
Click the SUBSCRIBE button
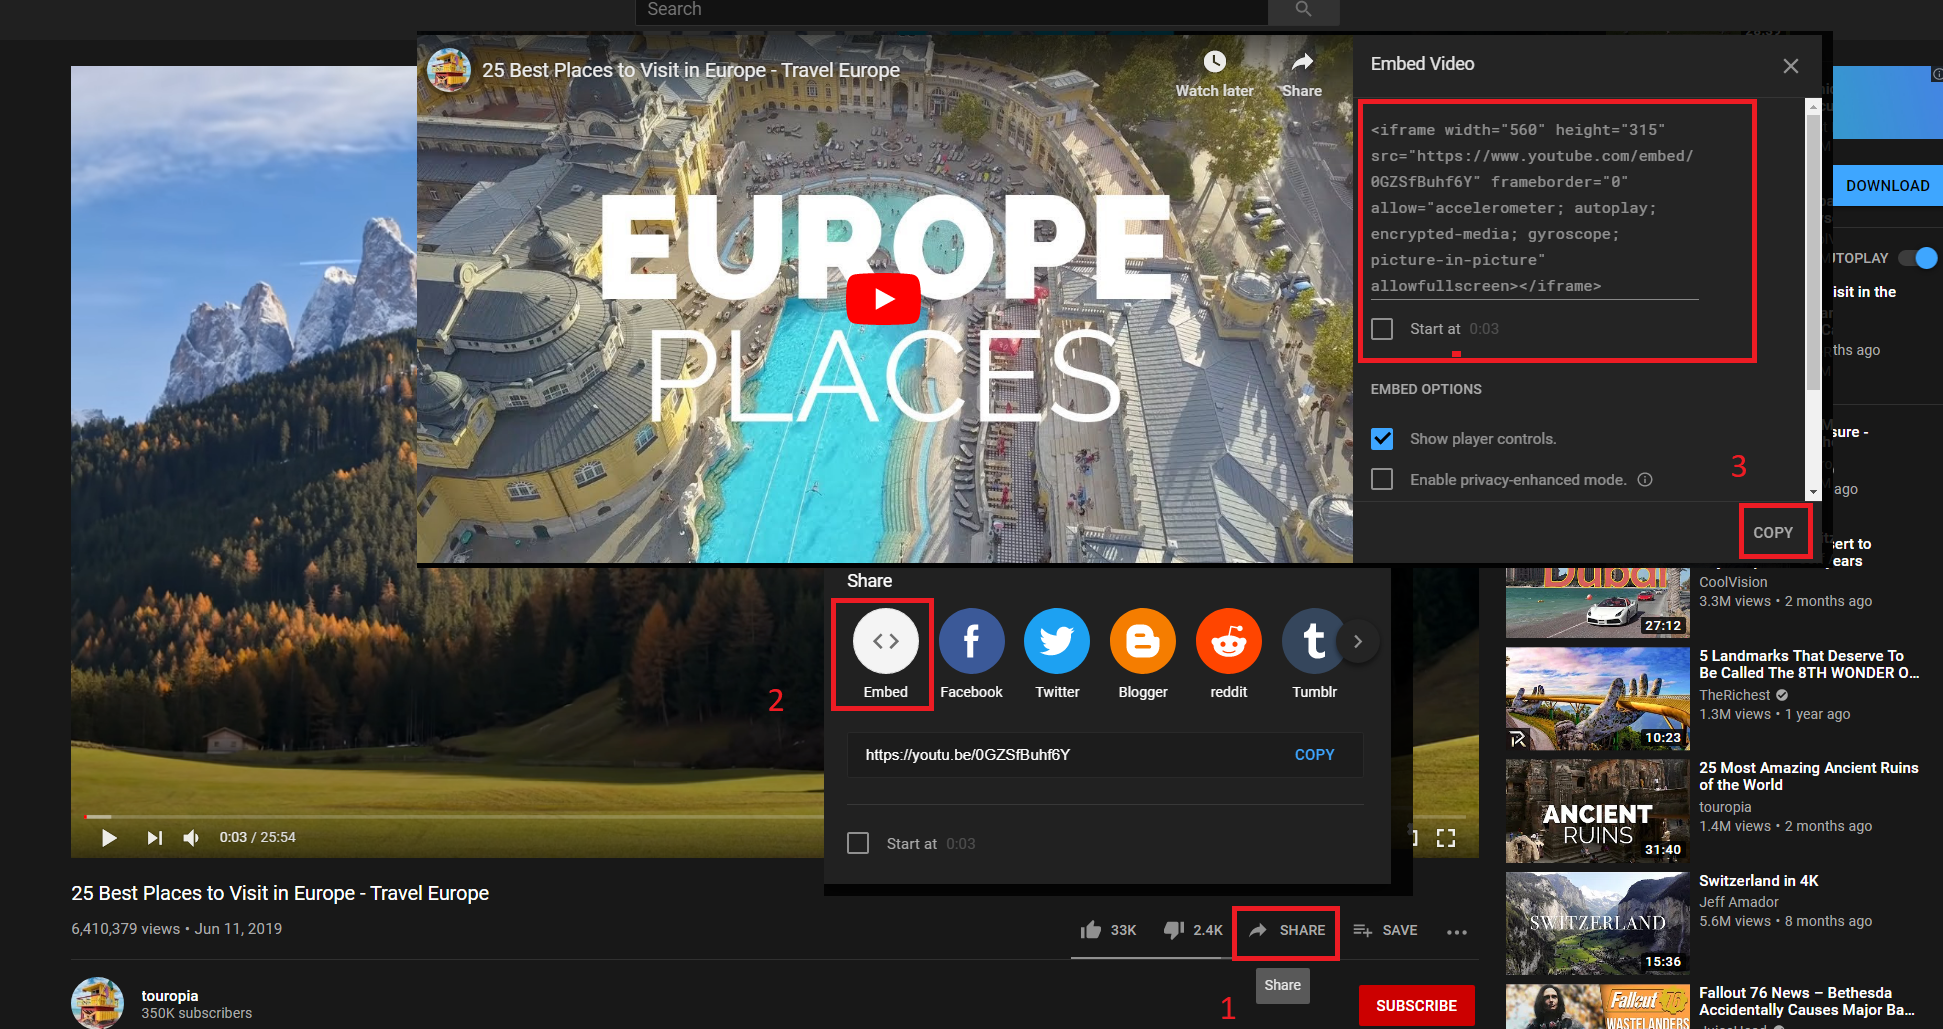pos(1416,1005)
